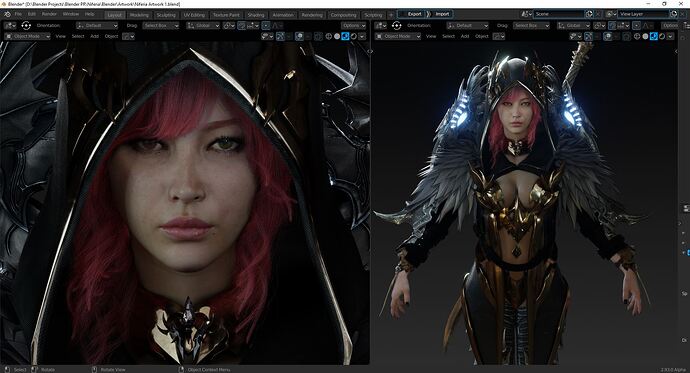
Task: Open Object Mode dropdown in left viewport
Action: click(27, 36)
